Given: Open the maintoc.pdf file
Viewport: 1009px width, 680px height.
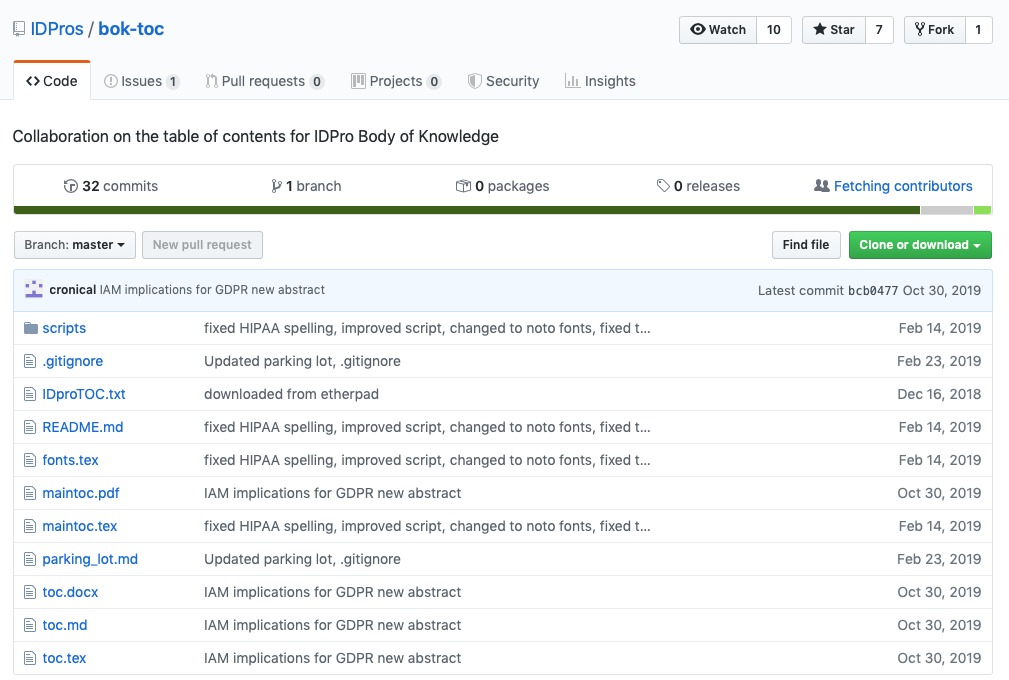Looking at the screenshot, I should [81, 493].
